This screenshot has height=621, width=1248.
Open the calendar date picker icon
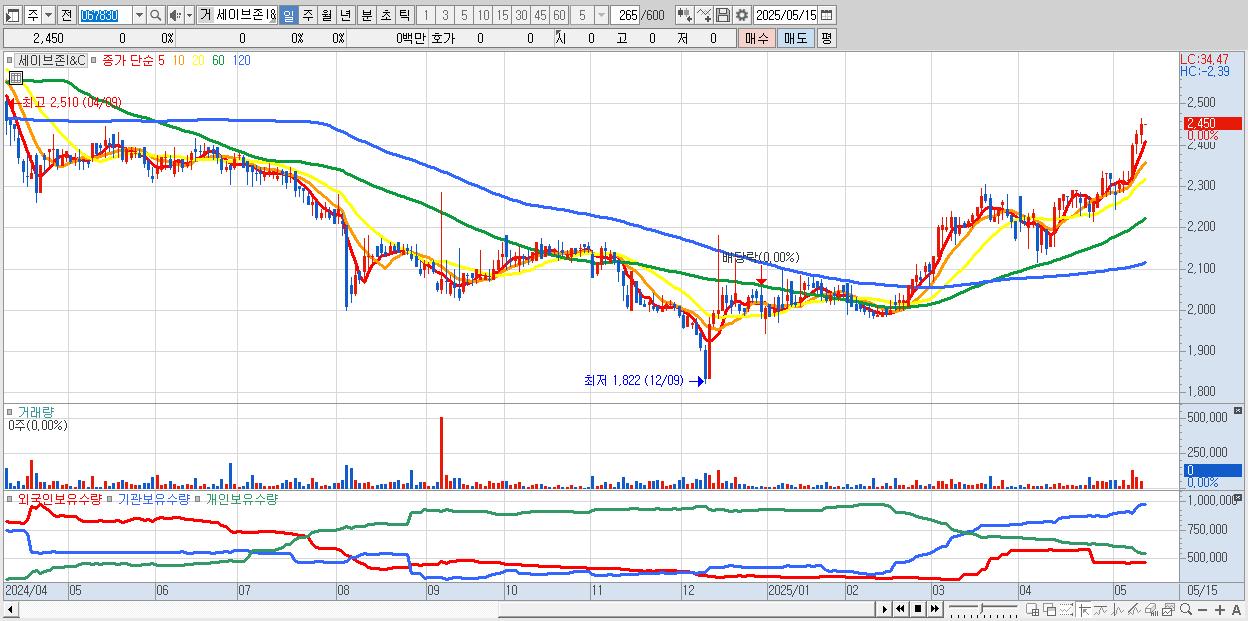click(826, 15)
